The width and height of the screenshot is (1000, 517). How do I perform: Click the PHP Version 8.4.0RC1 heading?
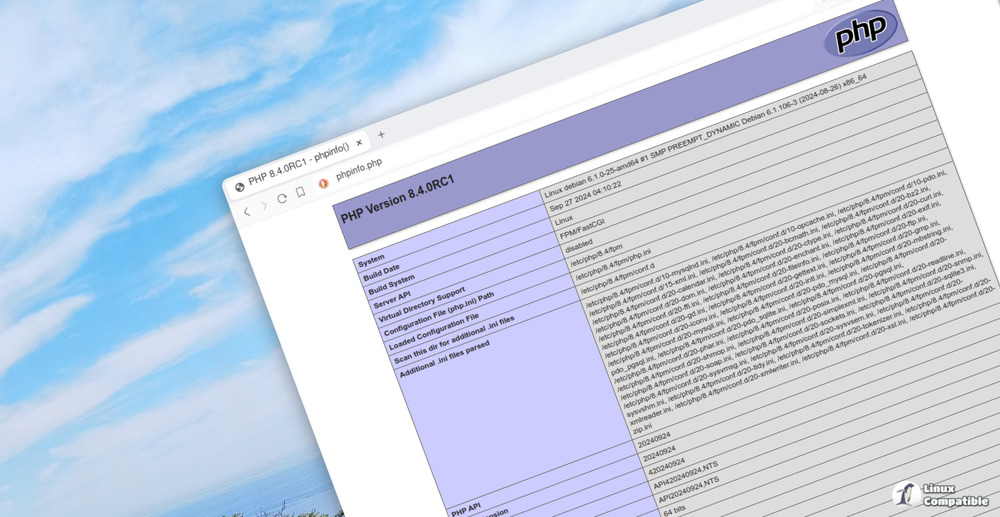(x=398, y=199)
